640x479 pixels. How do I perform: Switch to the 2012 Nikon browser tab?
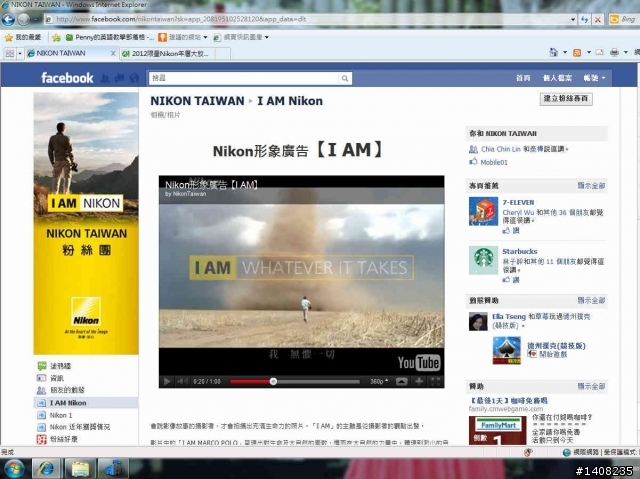168,53
